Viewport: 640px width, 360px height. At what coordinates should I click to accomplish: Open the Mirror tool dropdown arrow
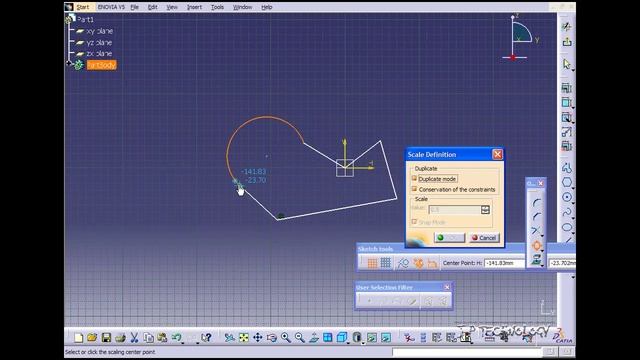tap(542, 251)
